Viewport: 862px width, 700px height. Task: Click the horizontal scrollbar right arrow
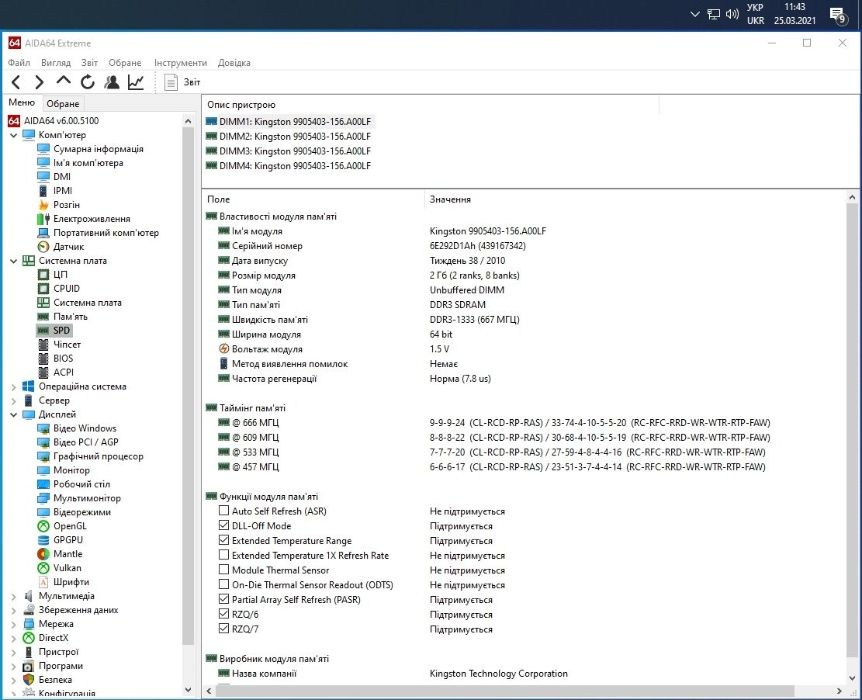(x=839, y=691)
